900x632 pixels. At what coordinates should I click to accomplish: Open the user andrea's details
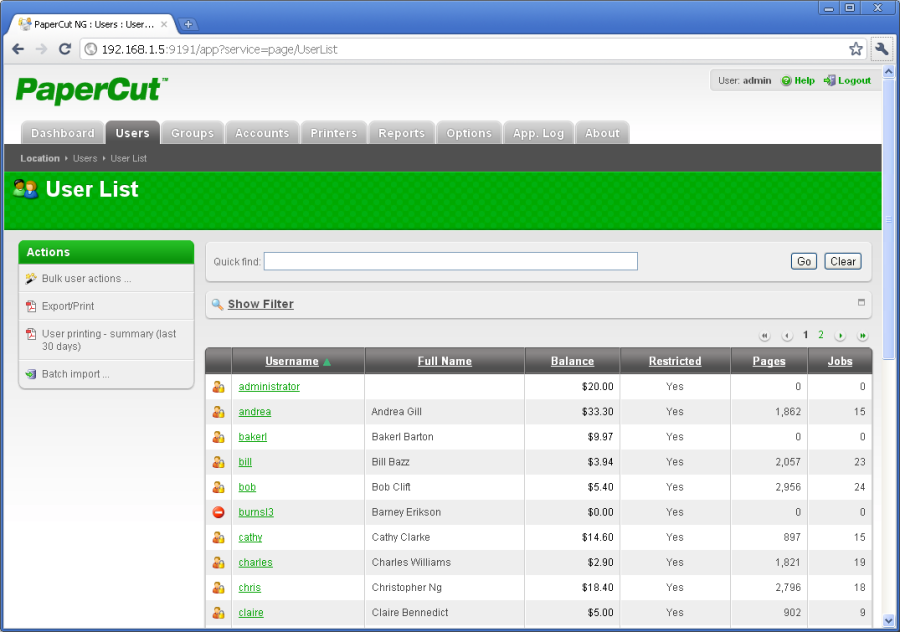click(254, 412)
